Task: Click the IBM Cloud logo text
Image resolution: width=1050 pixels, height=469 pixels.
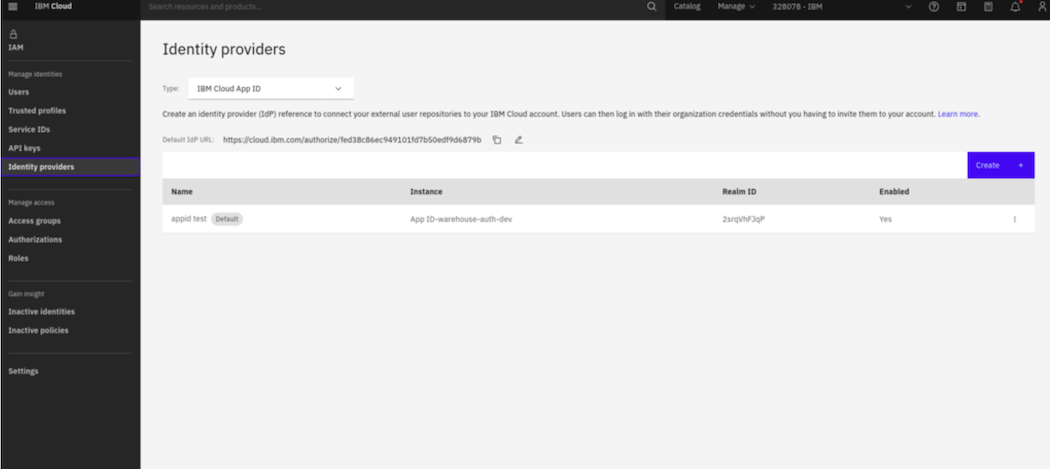Action: coord(53,7)
